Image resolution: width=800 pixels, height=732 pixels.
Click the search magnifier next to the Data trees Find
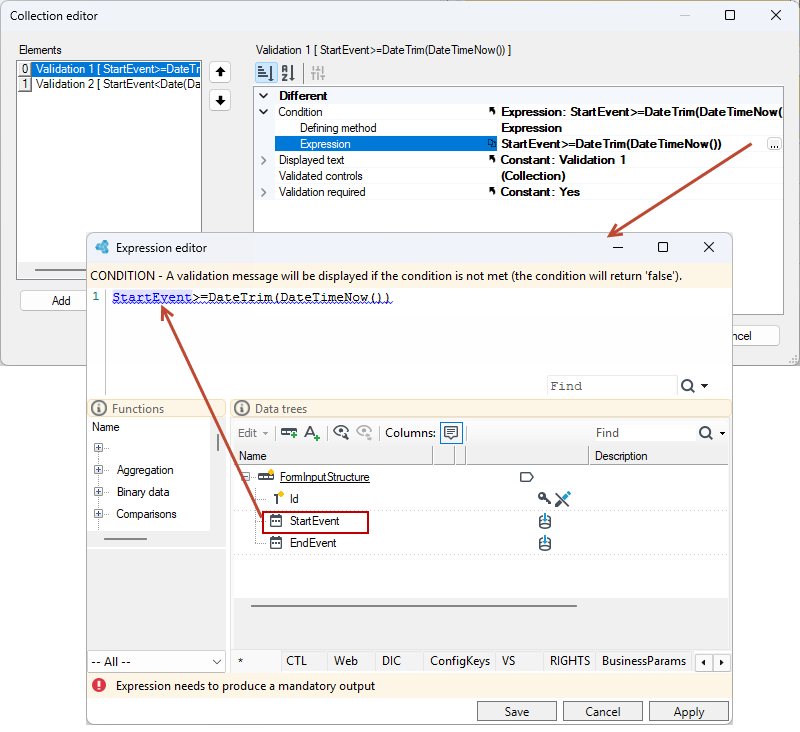click(x=706, y=433)
